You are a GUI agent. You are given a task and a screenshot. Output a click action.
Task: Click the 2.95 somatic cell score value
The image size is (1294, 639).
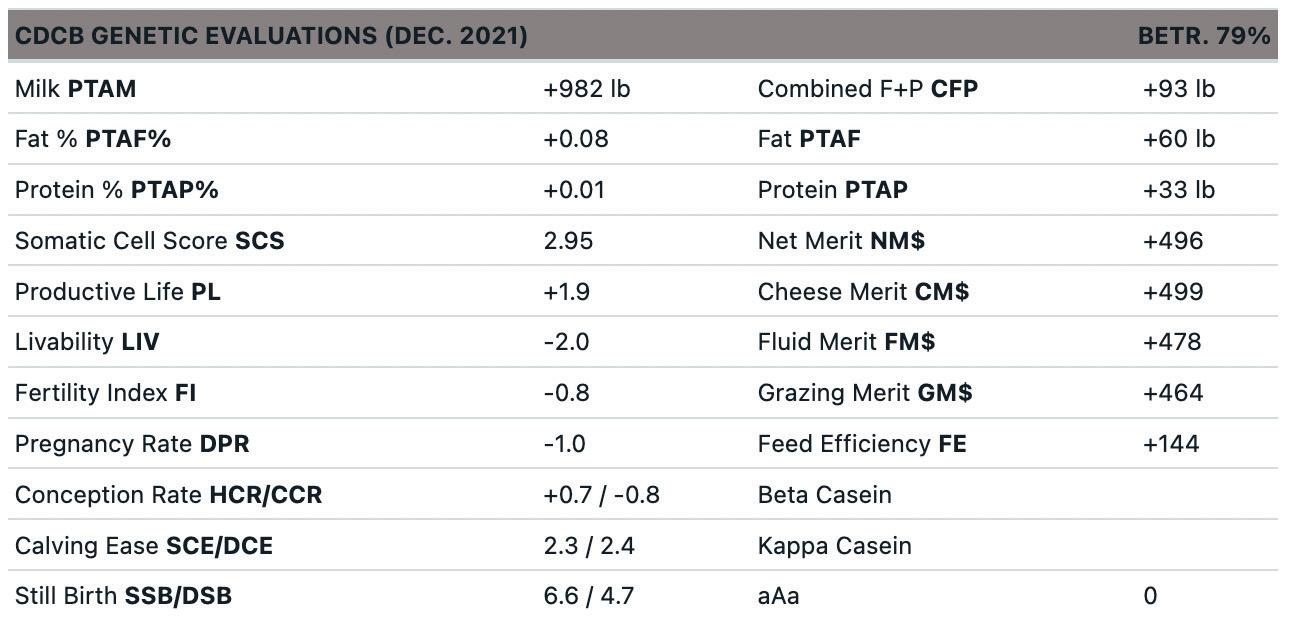point(568,241)
